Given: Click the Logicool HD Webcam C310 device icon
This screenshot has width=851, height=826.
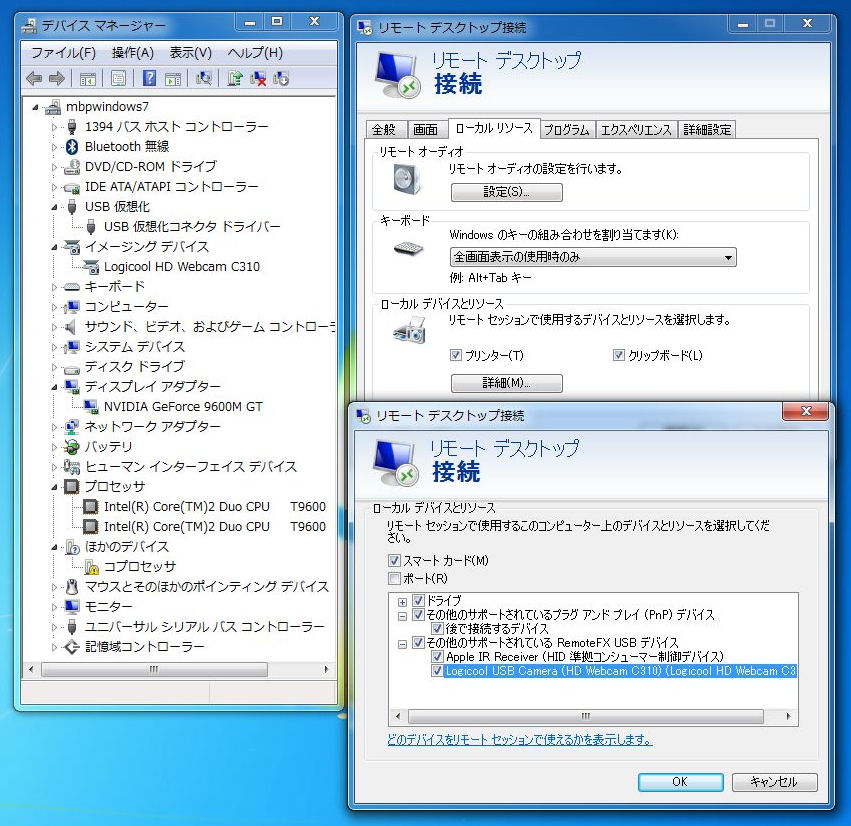Looking at the screenshot, I should 91,266.
